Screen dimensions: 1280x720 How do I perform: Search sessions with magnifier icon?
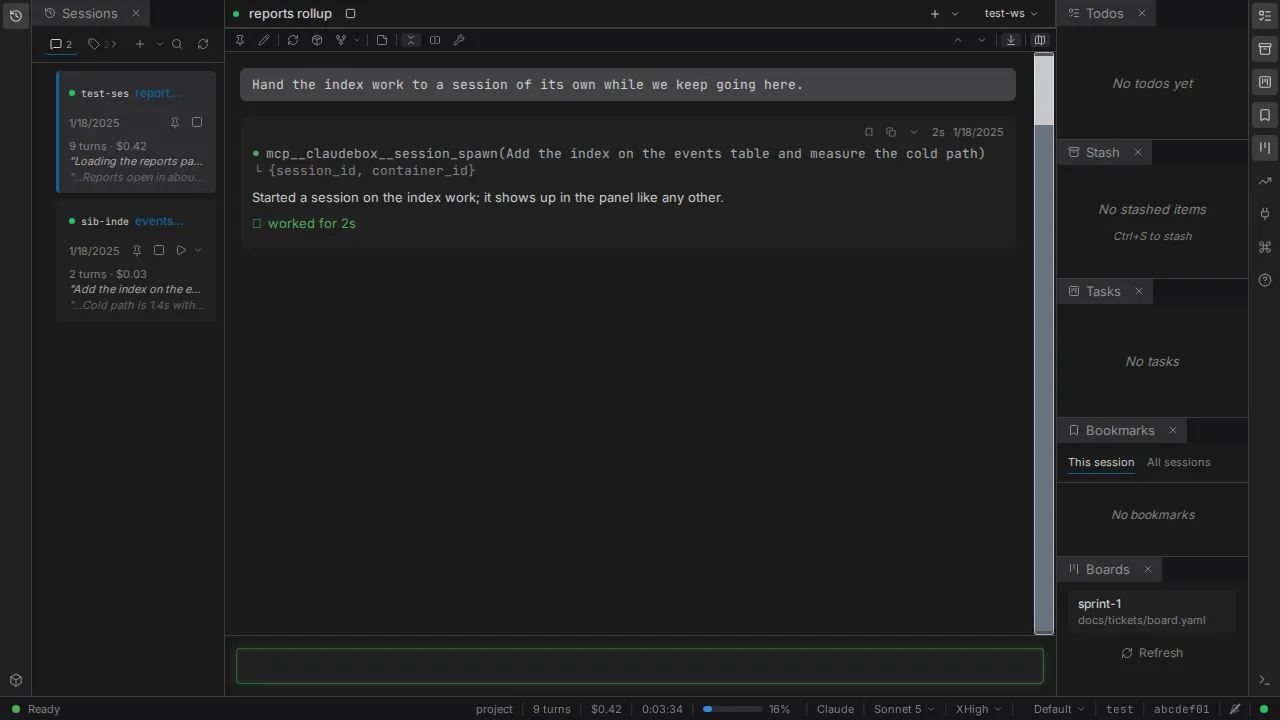[x=177, y=44]
